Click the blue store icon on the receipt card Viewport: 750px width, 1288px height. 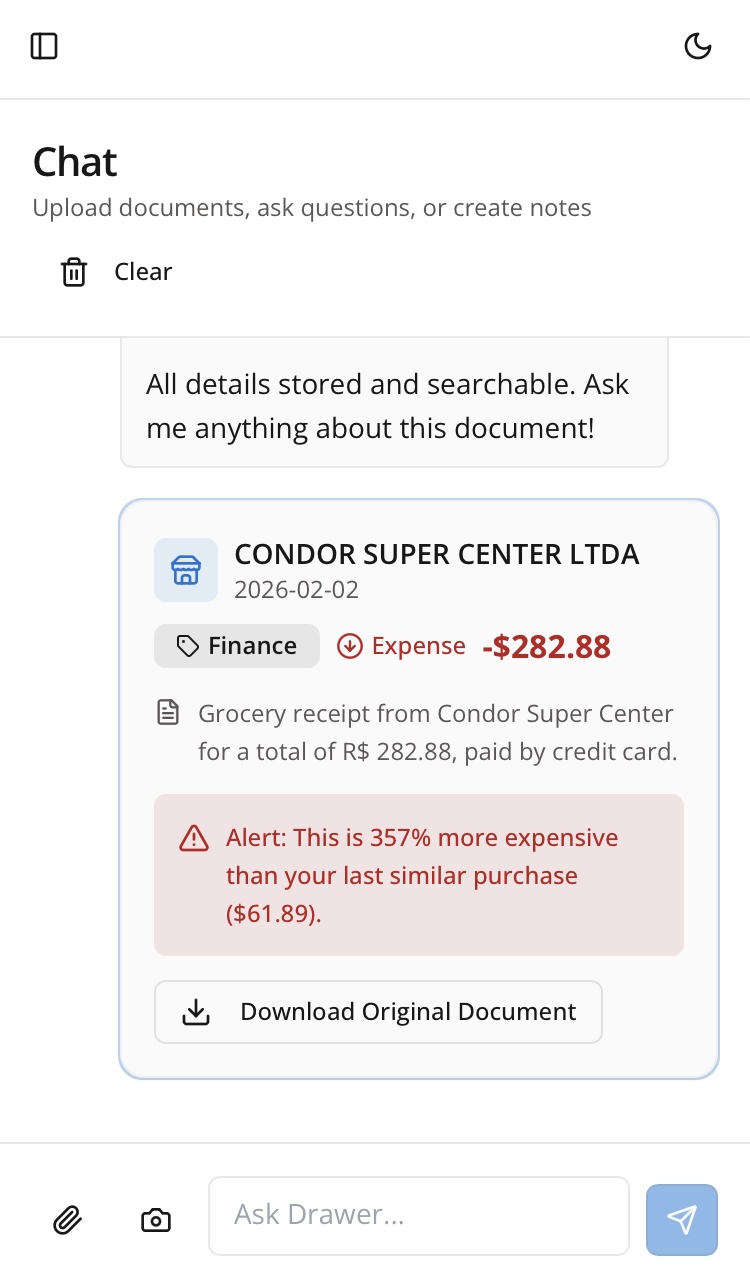[186, 570]
